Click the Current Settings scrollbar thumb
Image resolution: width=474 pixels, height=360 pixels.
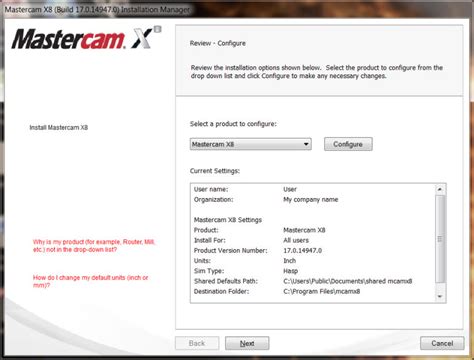click(440, 239)
